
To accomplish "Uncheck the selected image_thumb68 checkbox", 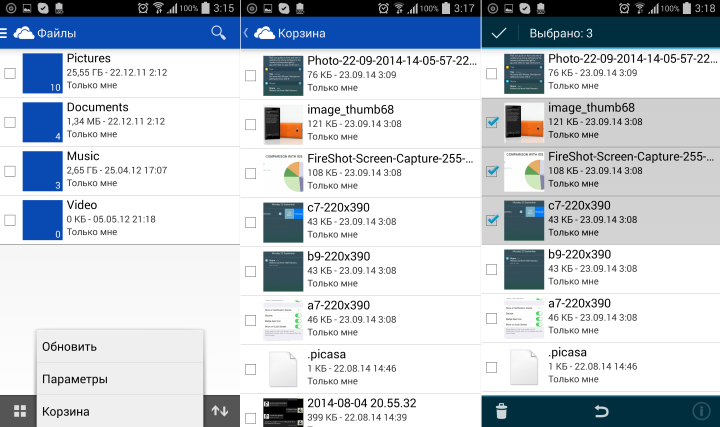I will [x=491, y=122].
